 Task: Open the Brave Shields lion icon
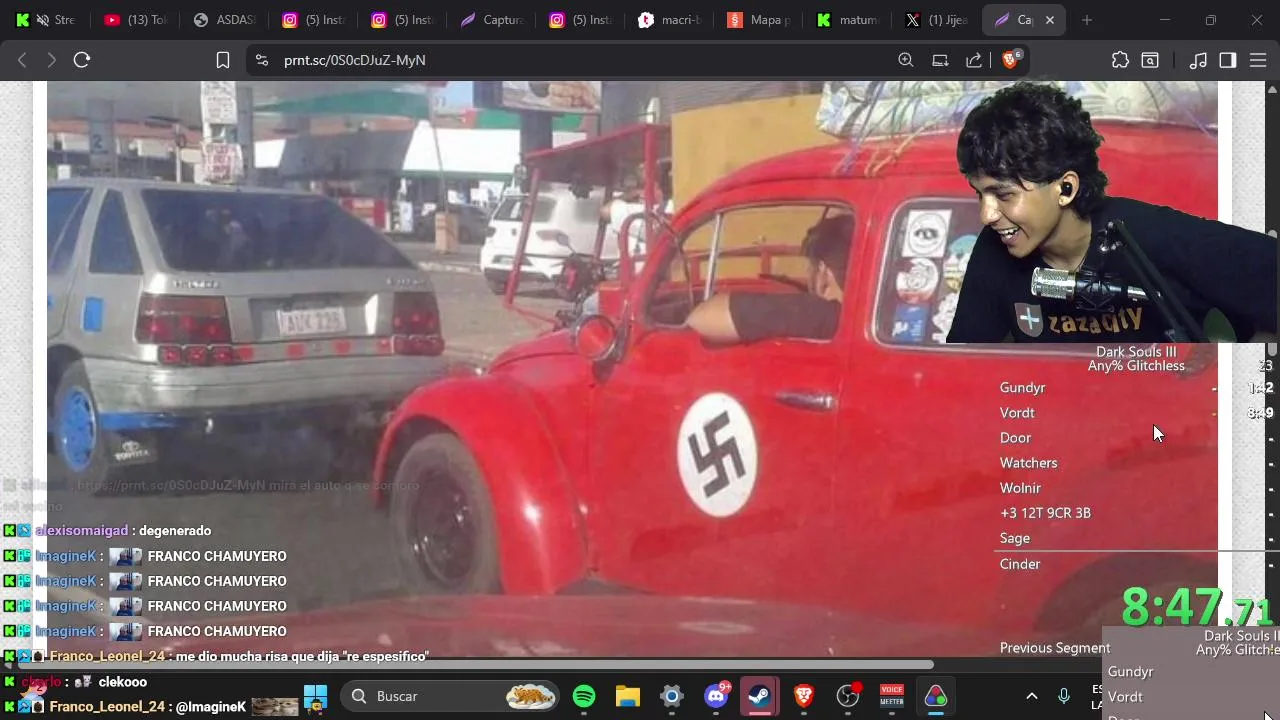[1010, 60]
